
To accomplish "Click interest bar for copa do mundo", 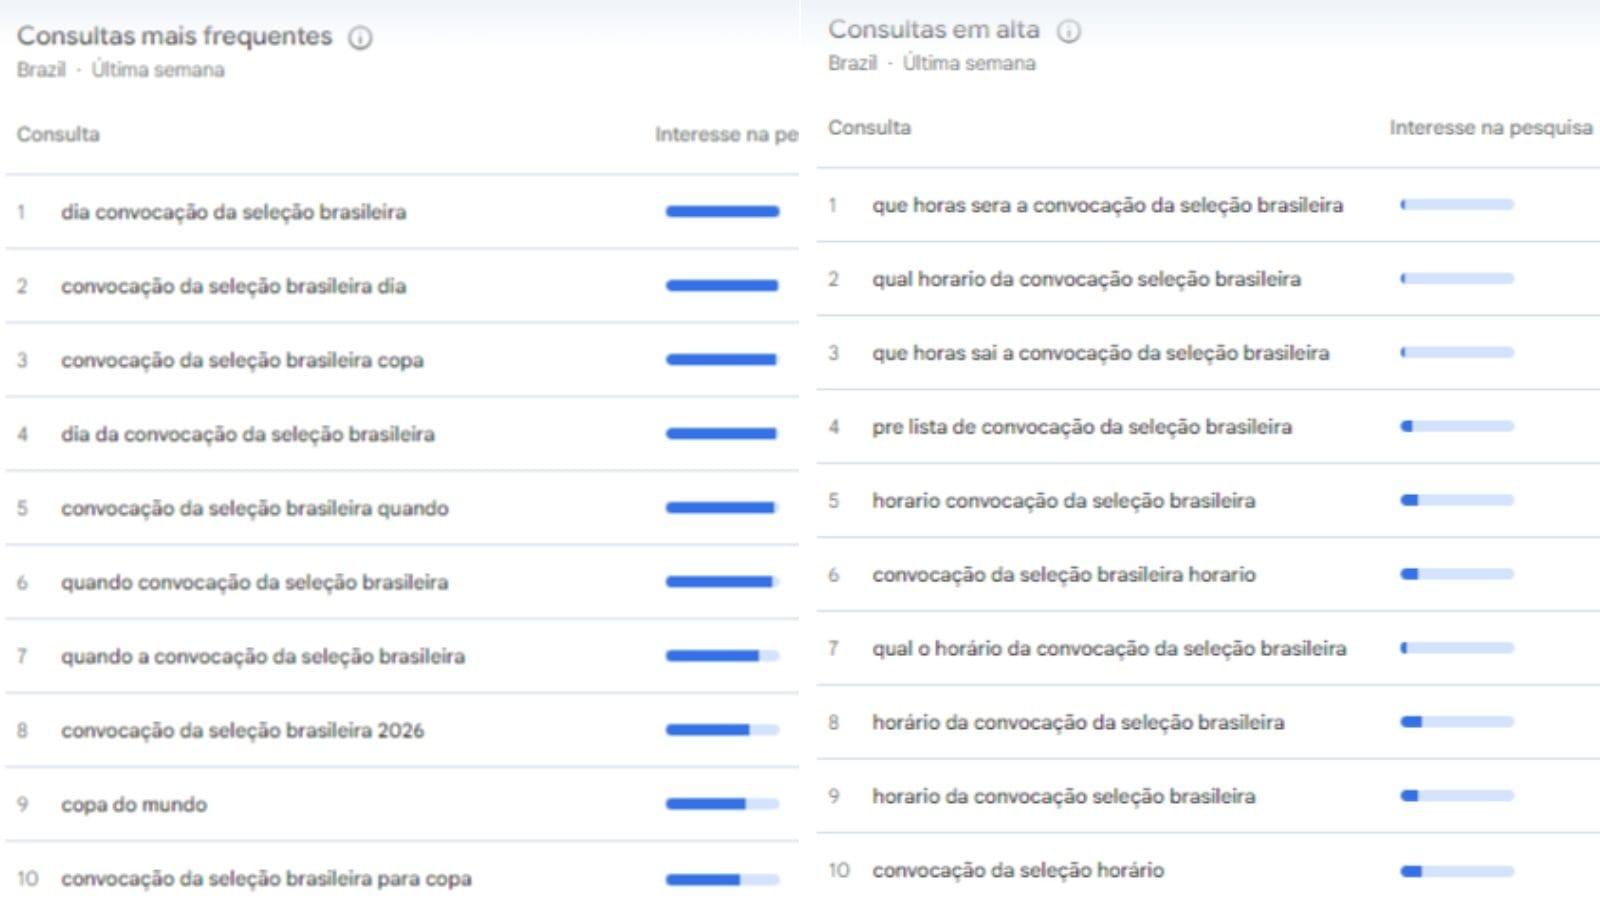I will (x=722, y=804).
